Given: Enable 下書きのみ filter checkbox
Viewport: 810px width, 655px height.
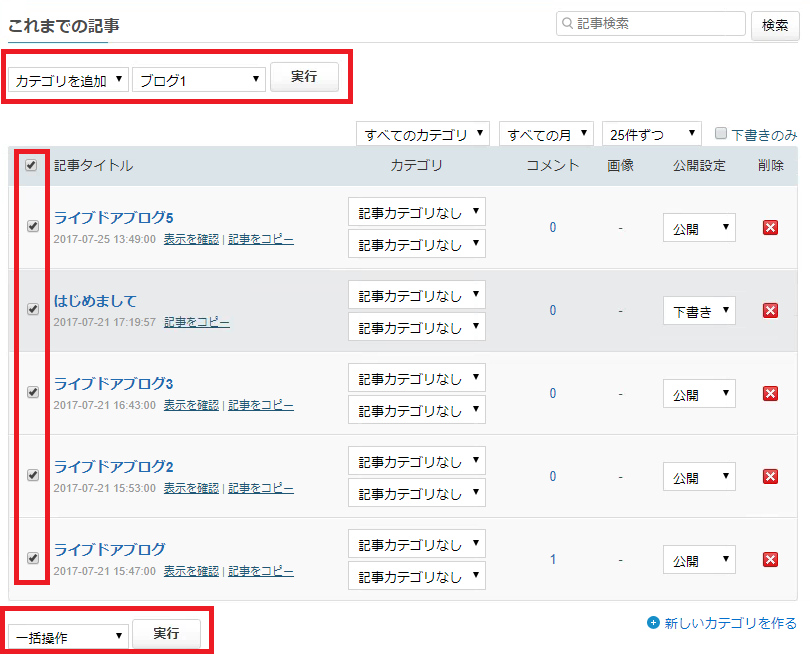Looking at the screenshot, I should 721,134.
